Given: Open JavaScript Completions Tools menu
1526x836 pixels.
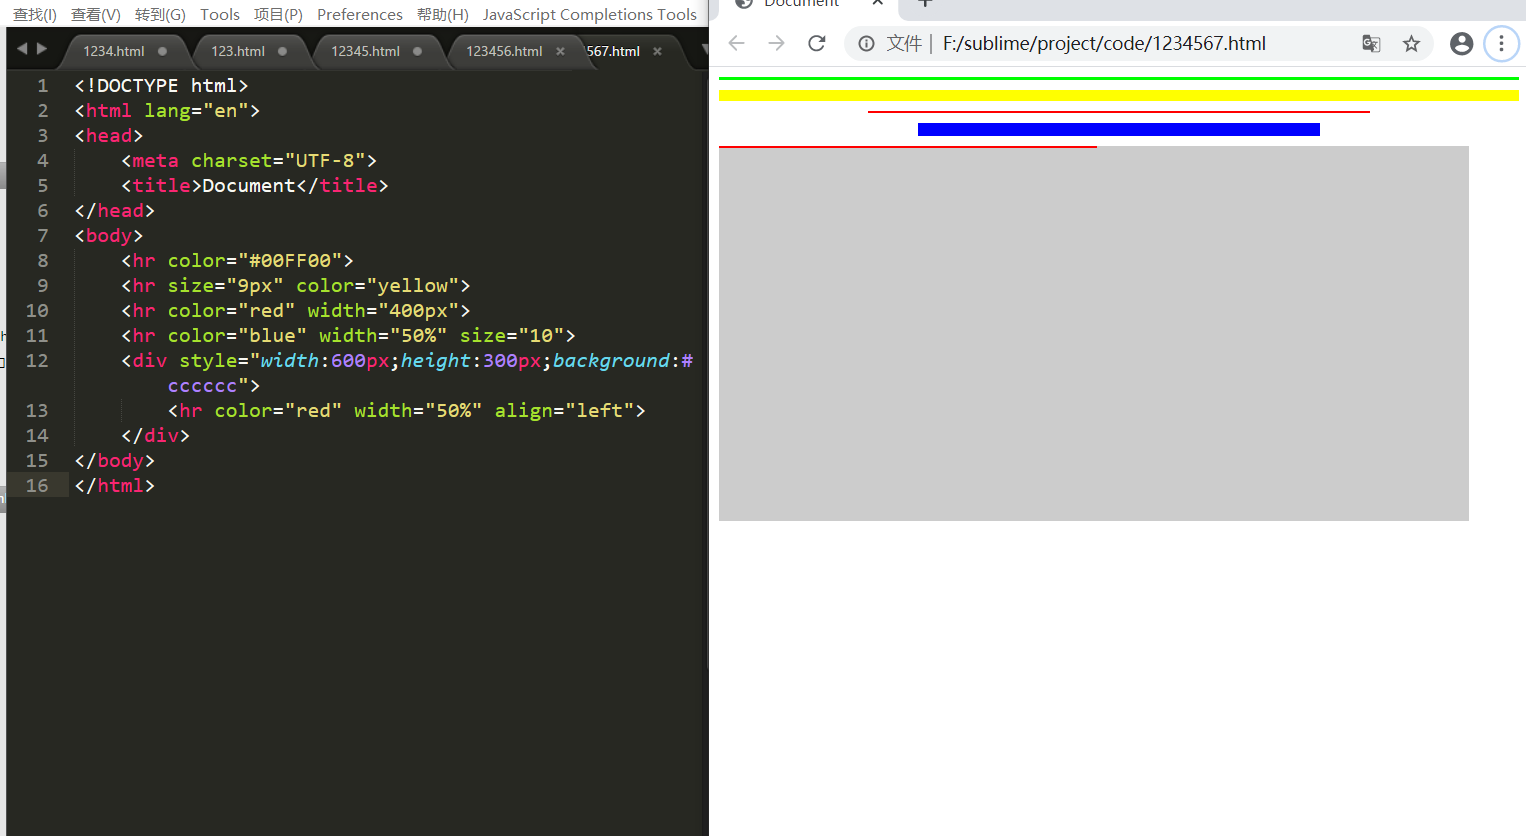Looking at the screenshot, I should pos(590,14).
